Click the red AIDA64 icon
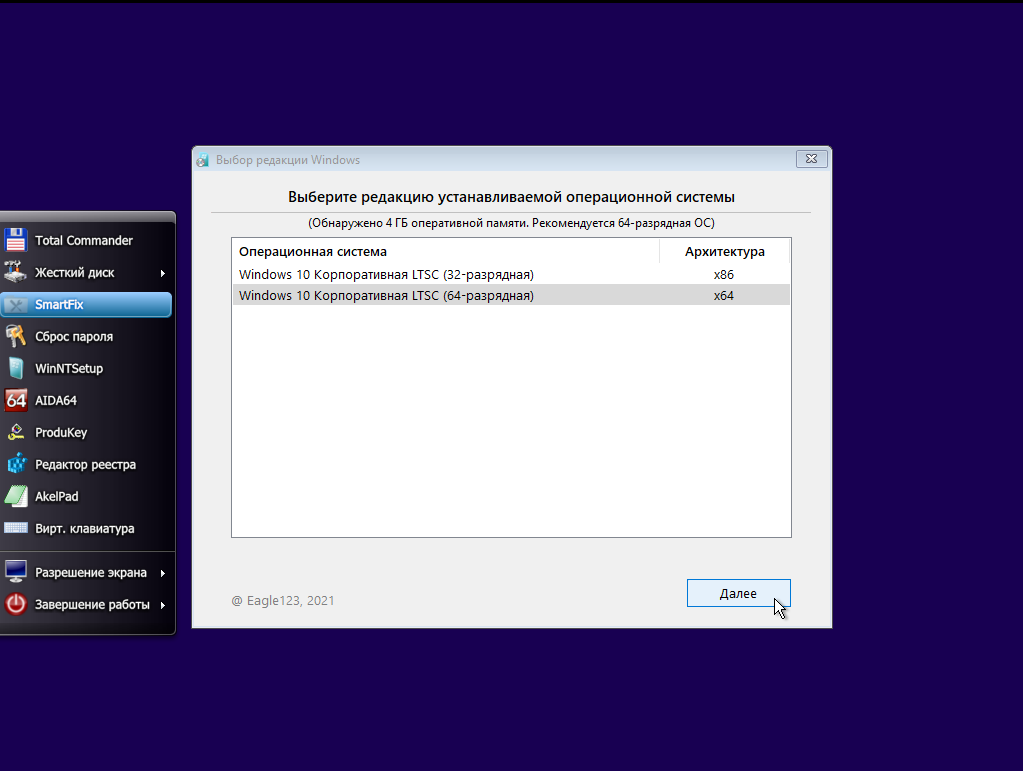The width and height of the screenshot is (1023, 771). pos(15,401)
